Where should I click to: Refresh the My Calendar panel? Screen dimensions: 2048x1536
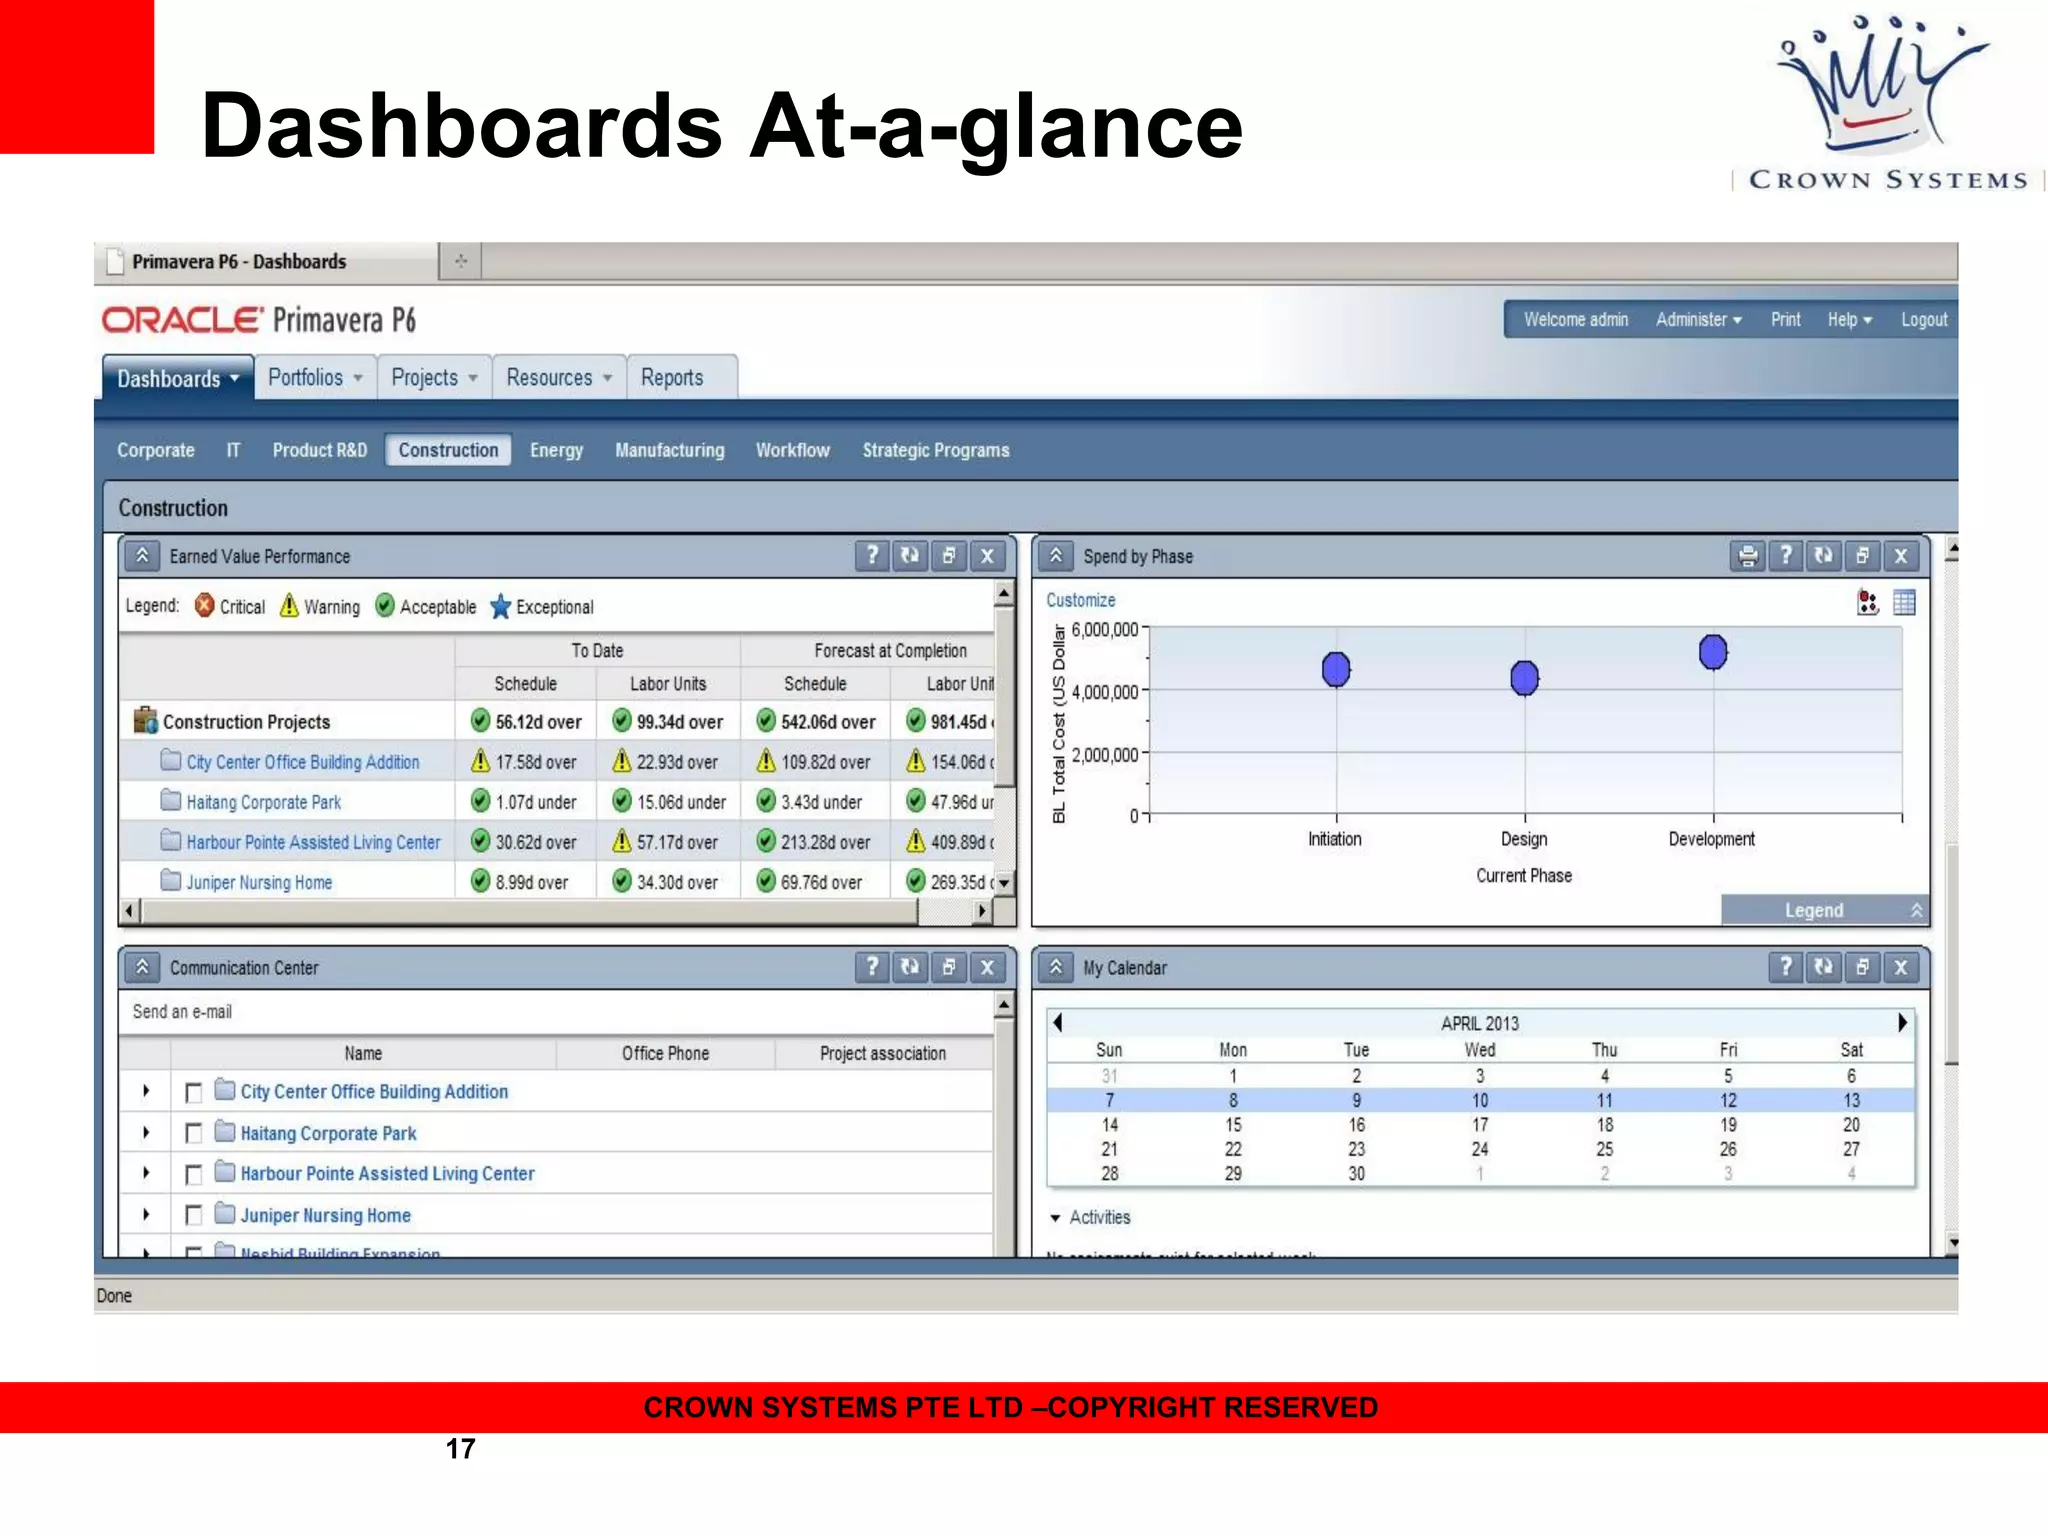tap(1824, 967)
